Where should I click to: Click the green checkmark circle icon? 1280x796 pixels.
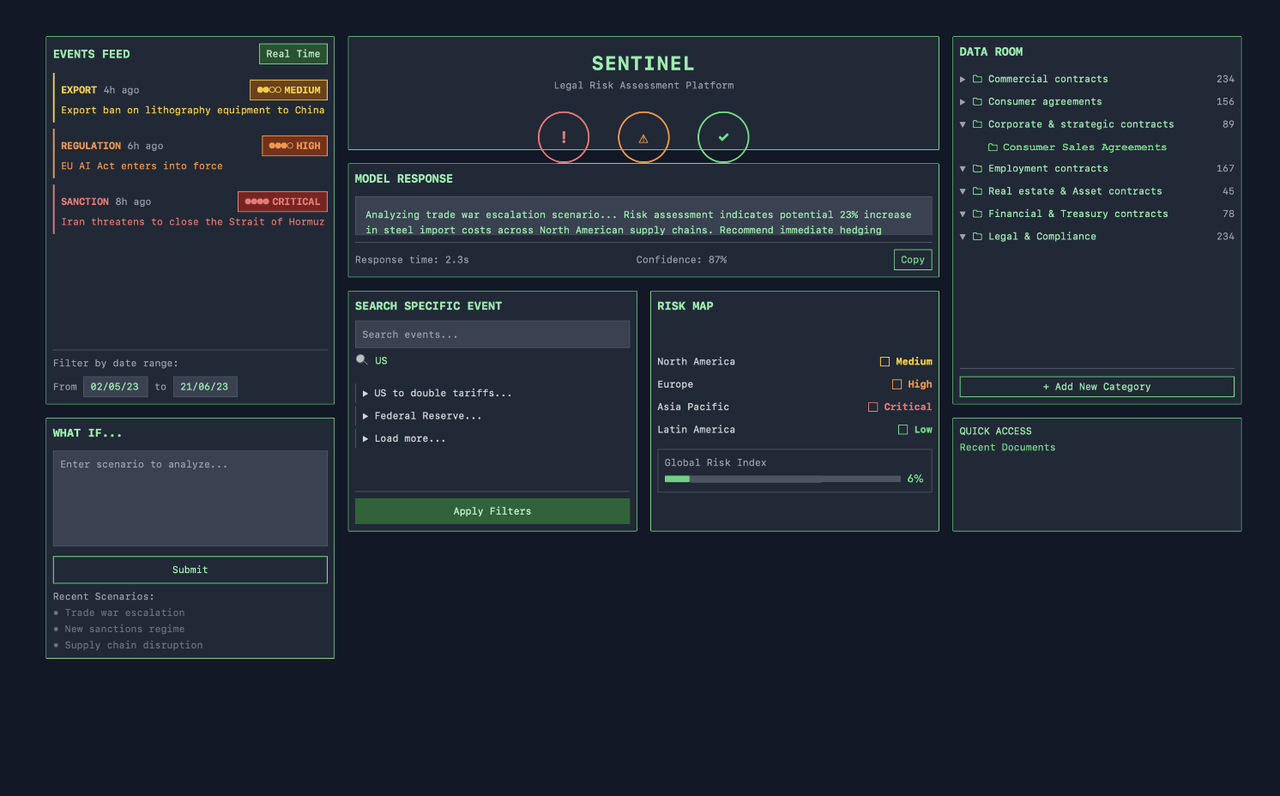click(723, 137)
